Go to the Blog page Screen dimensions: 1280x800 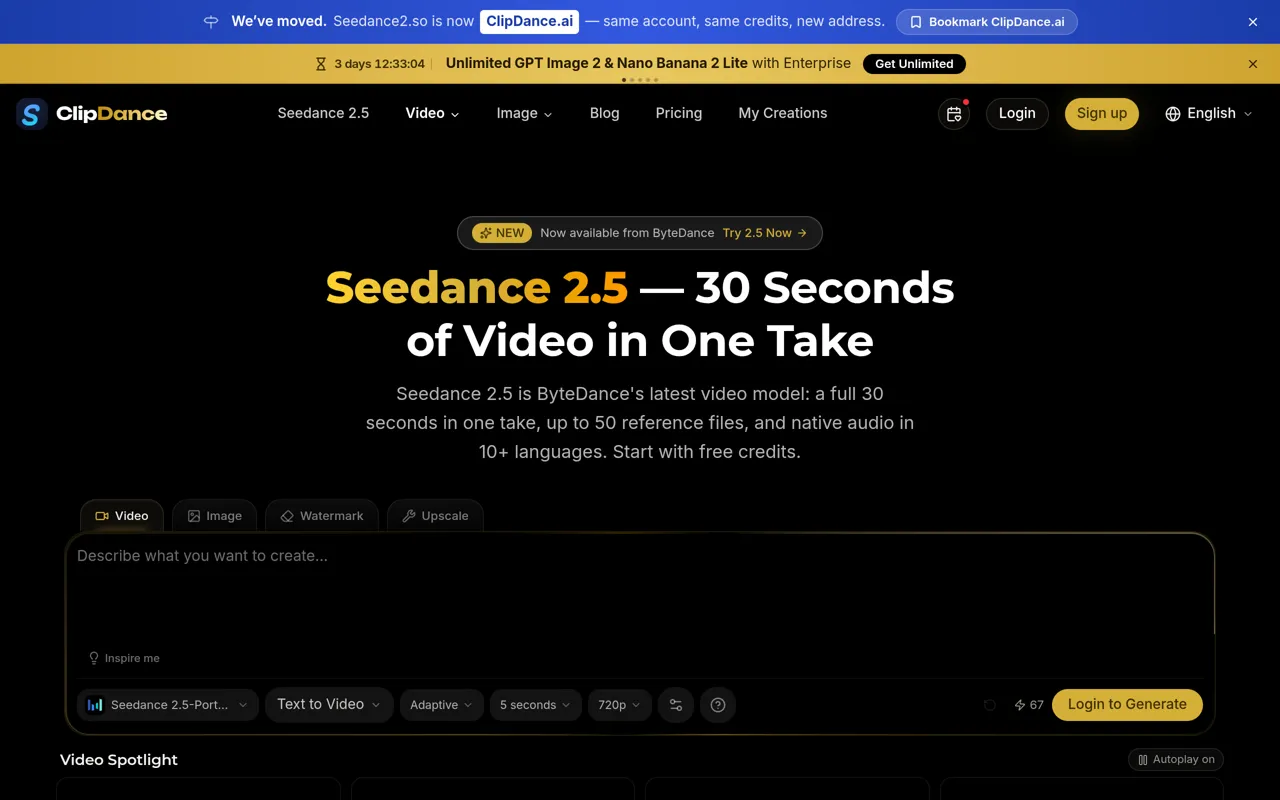604,114
